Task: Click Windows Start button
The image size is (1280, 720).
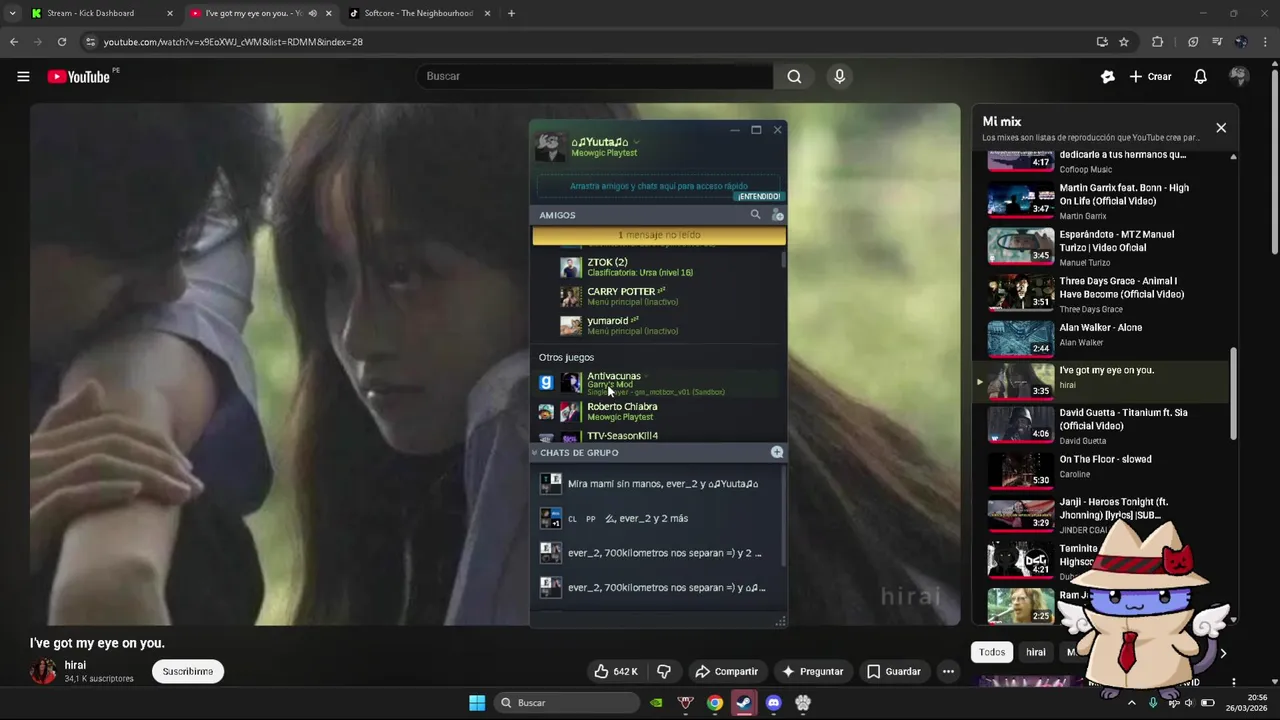Action: pyautogui.click(x=477, y=703)
